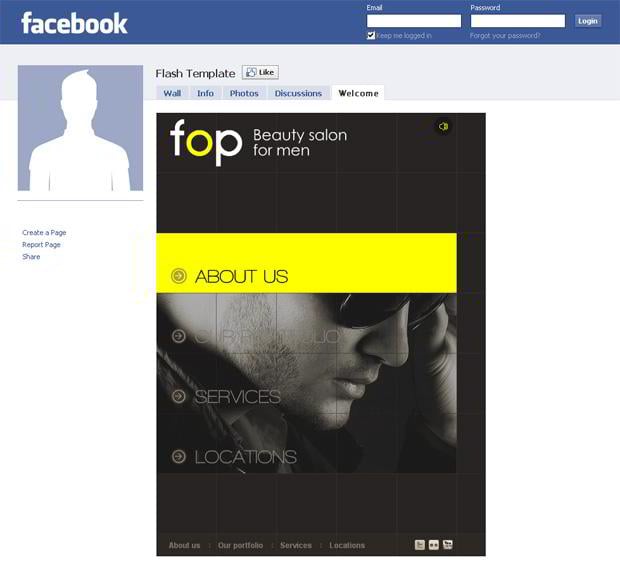This screenshot has height=569, width=620.
Task: Click the Twitter icon in salon footer
Action: (x=420, y=544)
